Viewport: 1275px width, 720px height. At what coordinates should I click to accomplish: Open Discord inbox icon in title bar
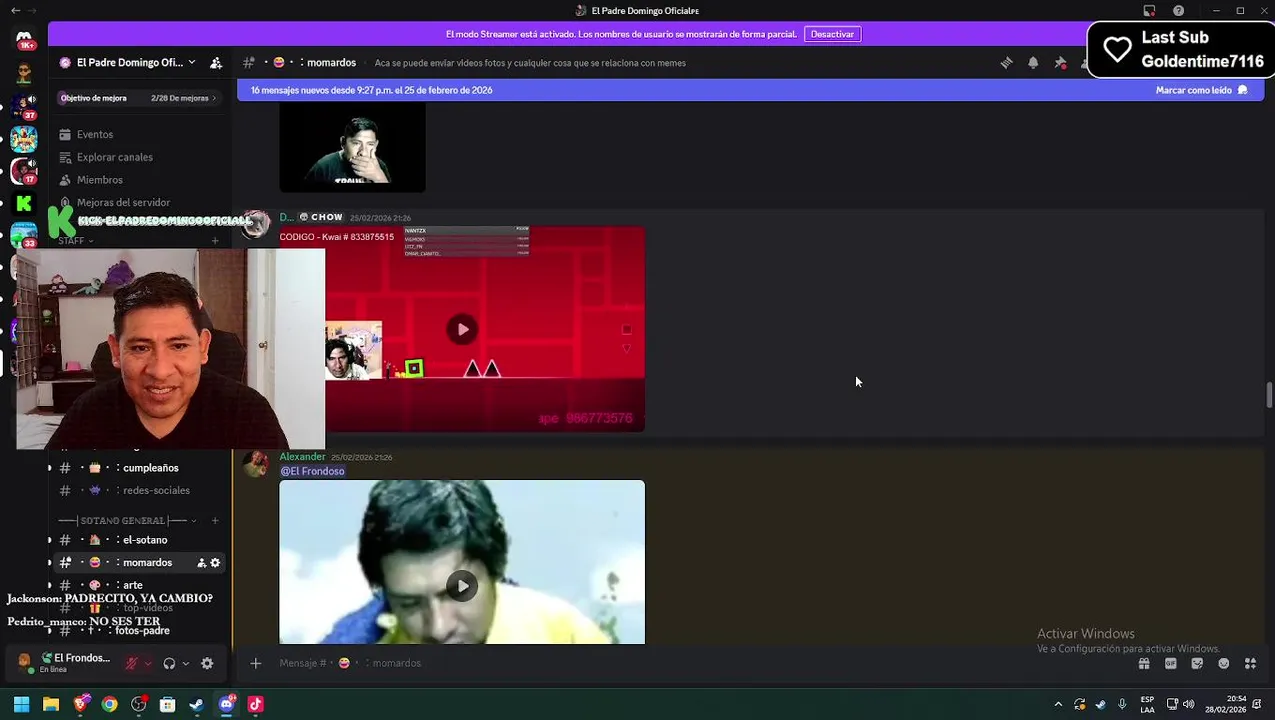pos(1150,11)
